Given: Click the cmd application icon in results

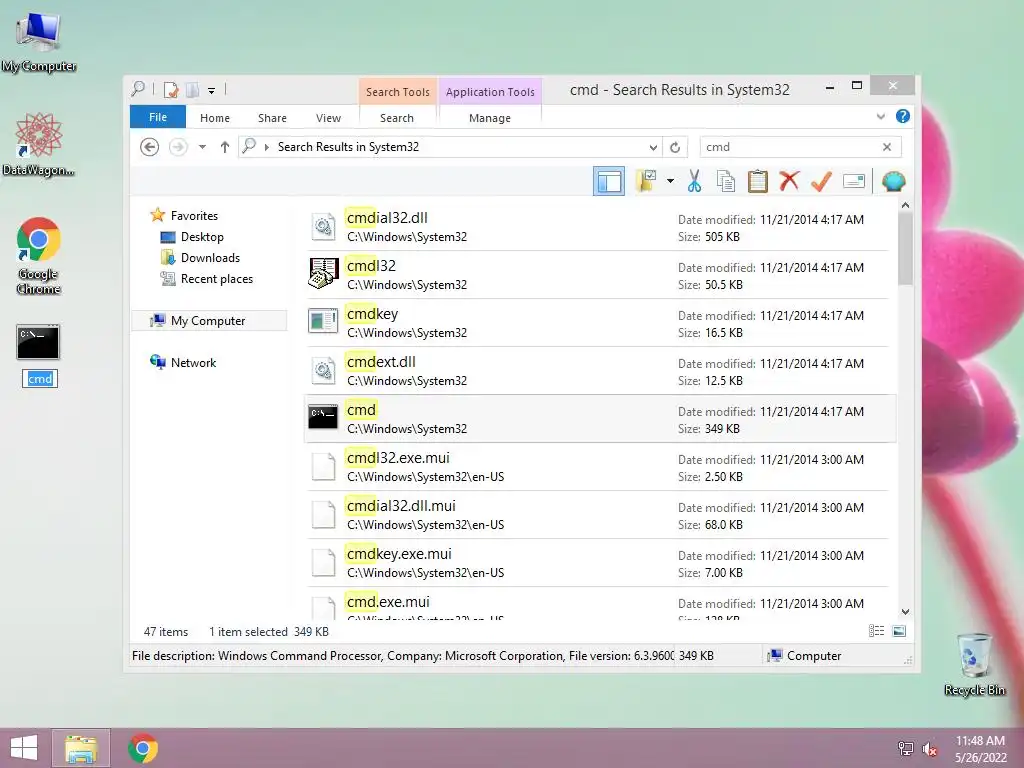Looking at the screenshot, I should (x=323, y=416).
